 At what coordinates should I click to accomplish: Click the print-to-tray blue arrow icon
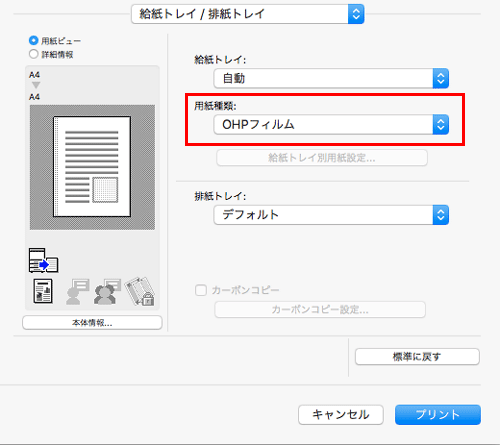pyautogui.click(x=44, y=260)
